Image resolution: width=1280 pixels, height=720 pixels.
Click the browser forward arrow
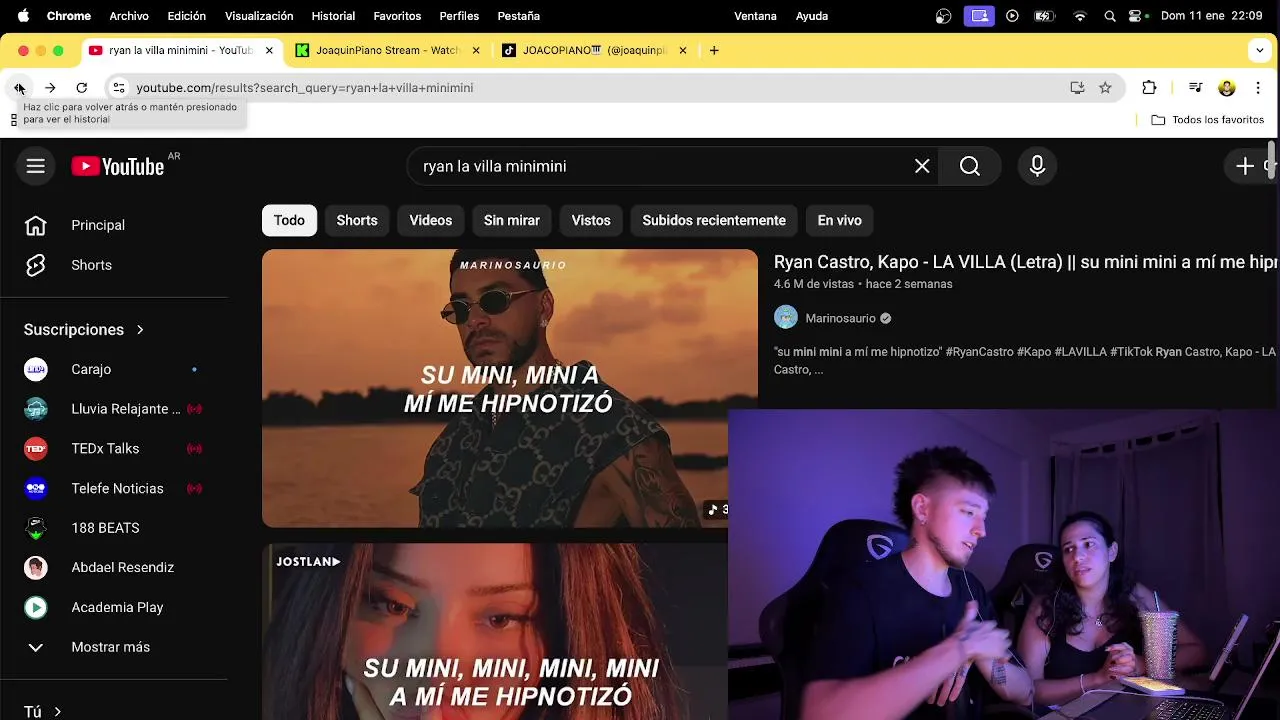click(50, 88)
